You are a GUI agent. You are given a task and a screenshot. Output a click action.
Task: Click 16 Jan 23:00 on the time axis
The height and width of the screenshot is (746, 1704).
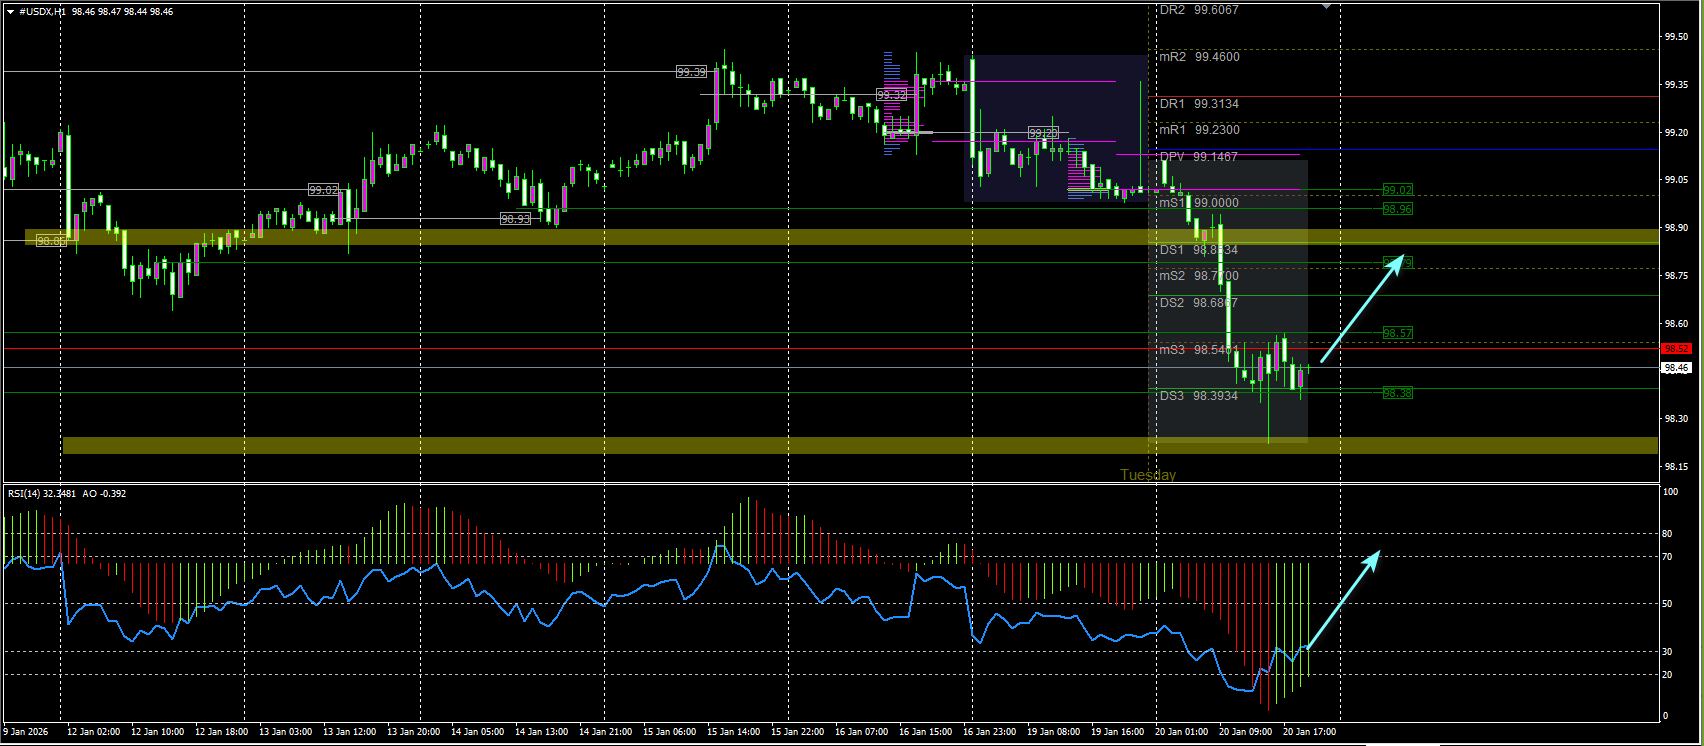[989, 732]
